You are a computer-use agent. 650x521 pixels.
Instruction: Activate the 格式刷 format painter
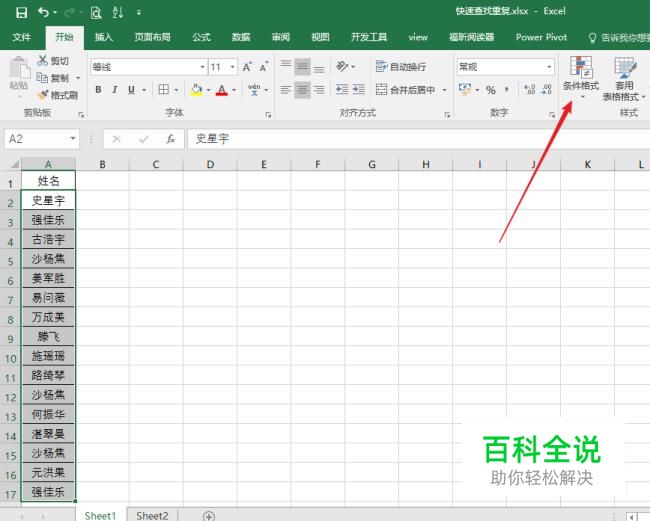(58, 95)
